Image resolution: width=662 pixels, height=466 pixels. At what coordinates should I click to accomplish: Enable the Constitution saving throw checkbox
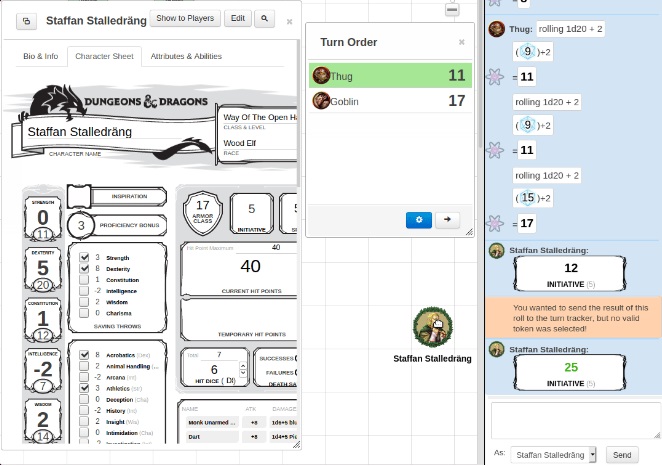click(x=84, y=279)
